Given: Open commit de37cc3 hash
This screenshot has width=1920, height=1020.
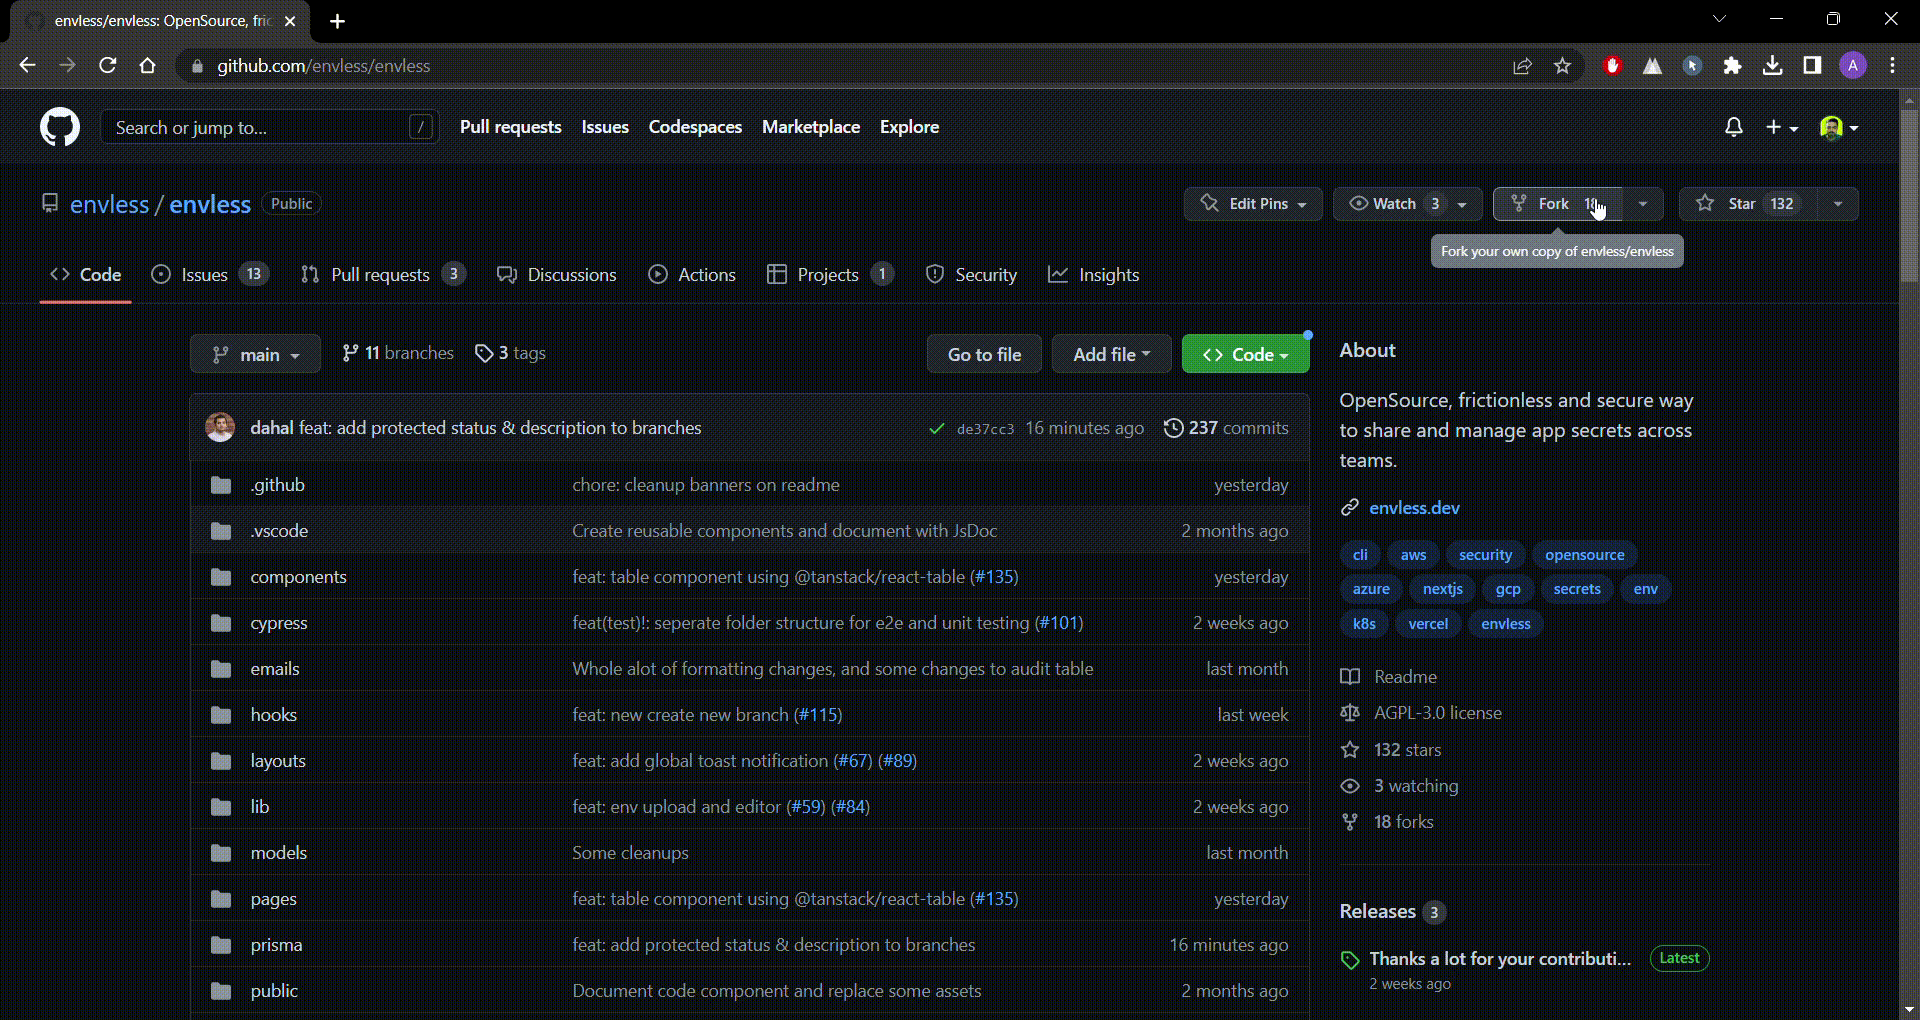Looking at the screenshot, I should pos(985,429).
